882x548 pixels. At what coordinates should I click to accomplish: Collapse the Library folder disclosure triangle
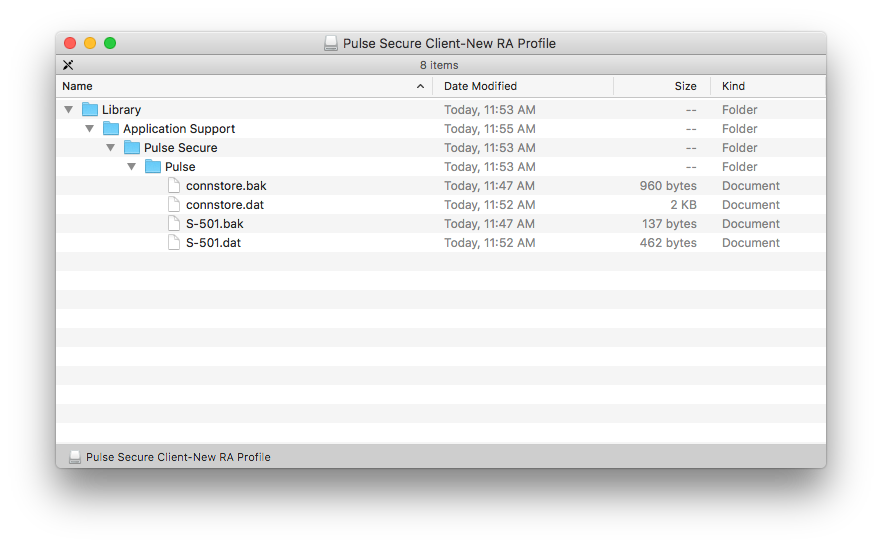tap(69, 109)
